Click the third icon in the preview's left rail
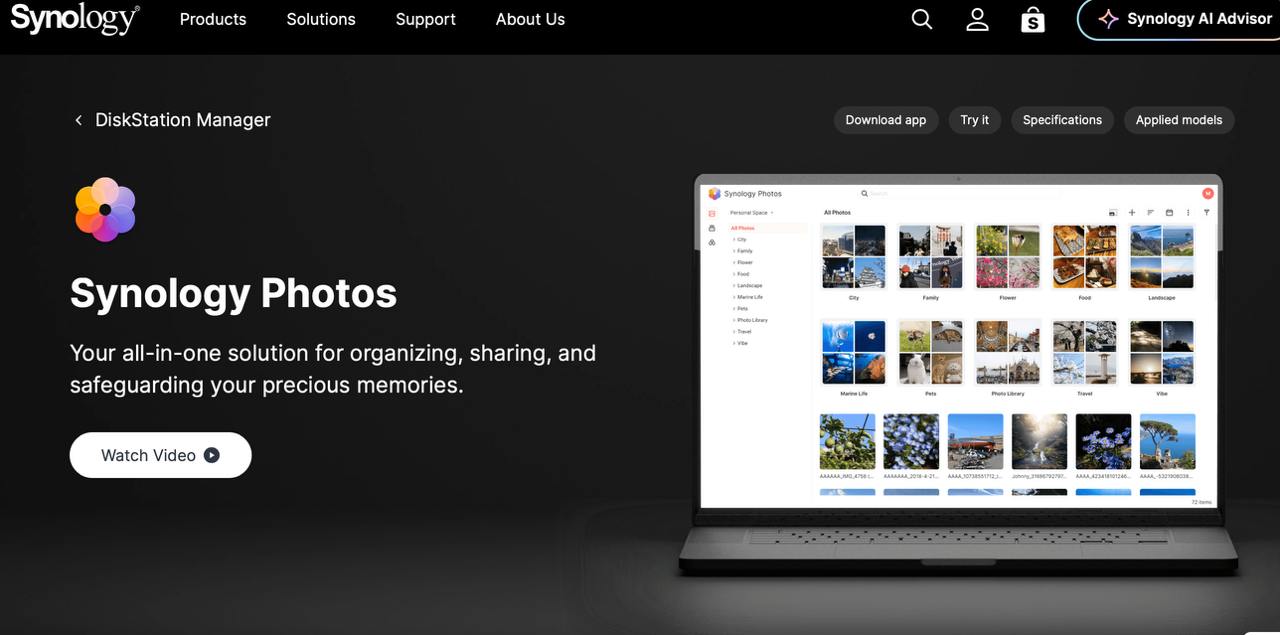Viewport: 1280px width, 635px height. coord(712,242)
